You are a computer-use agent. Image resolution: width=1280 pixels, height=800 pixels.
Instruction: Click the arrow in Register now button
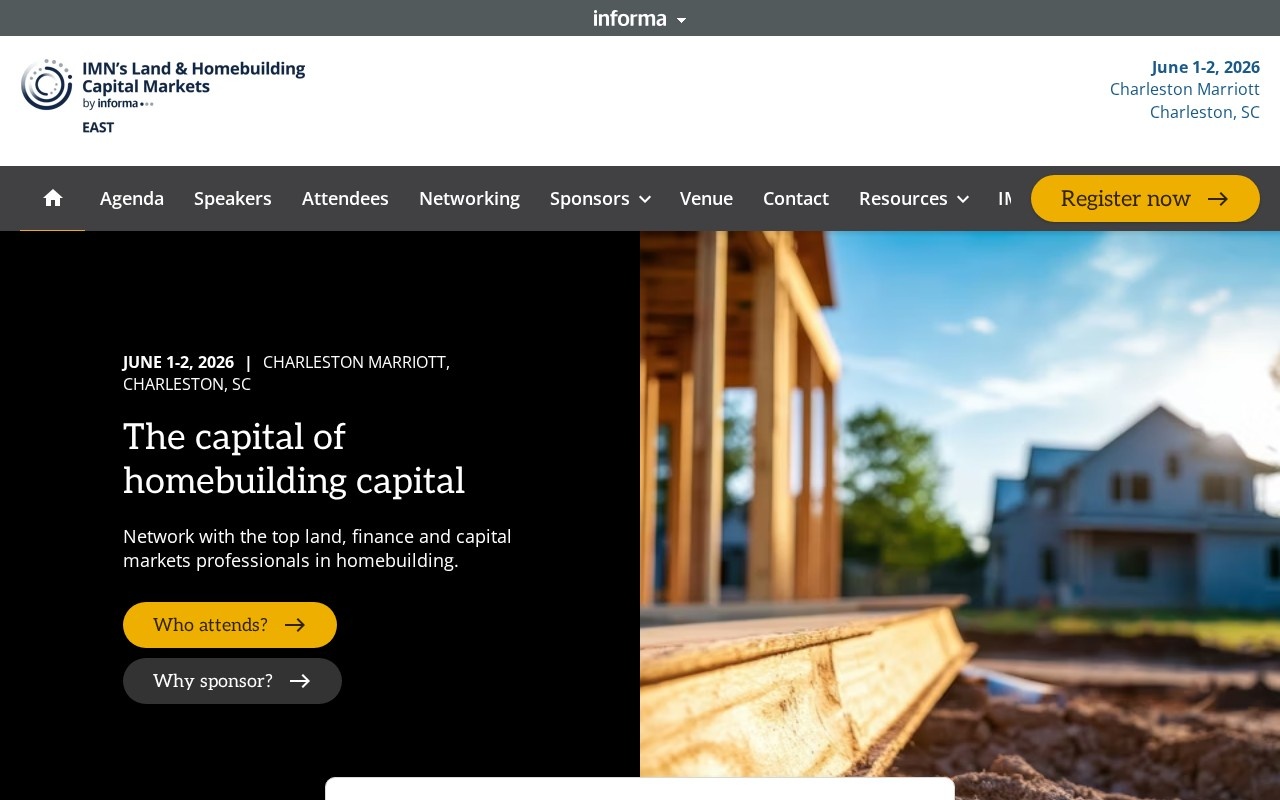tap(1218, 199)
